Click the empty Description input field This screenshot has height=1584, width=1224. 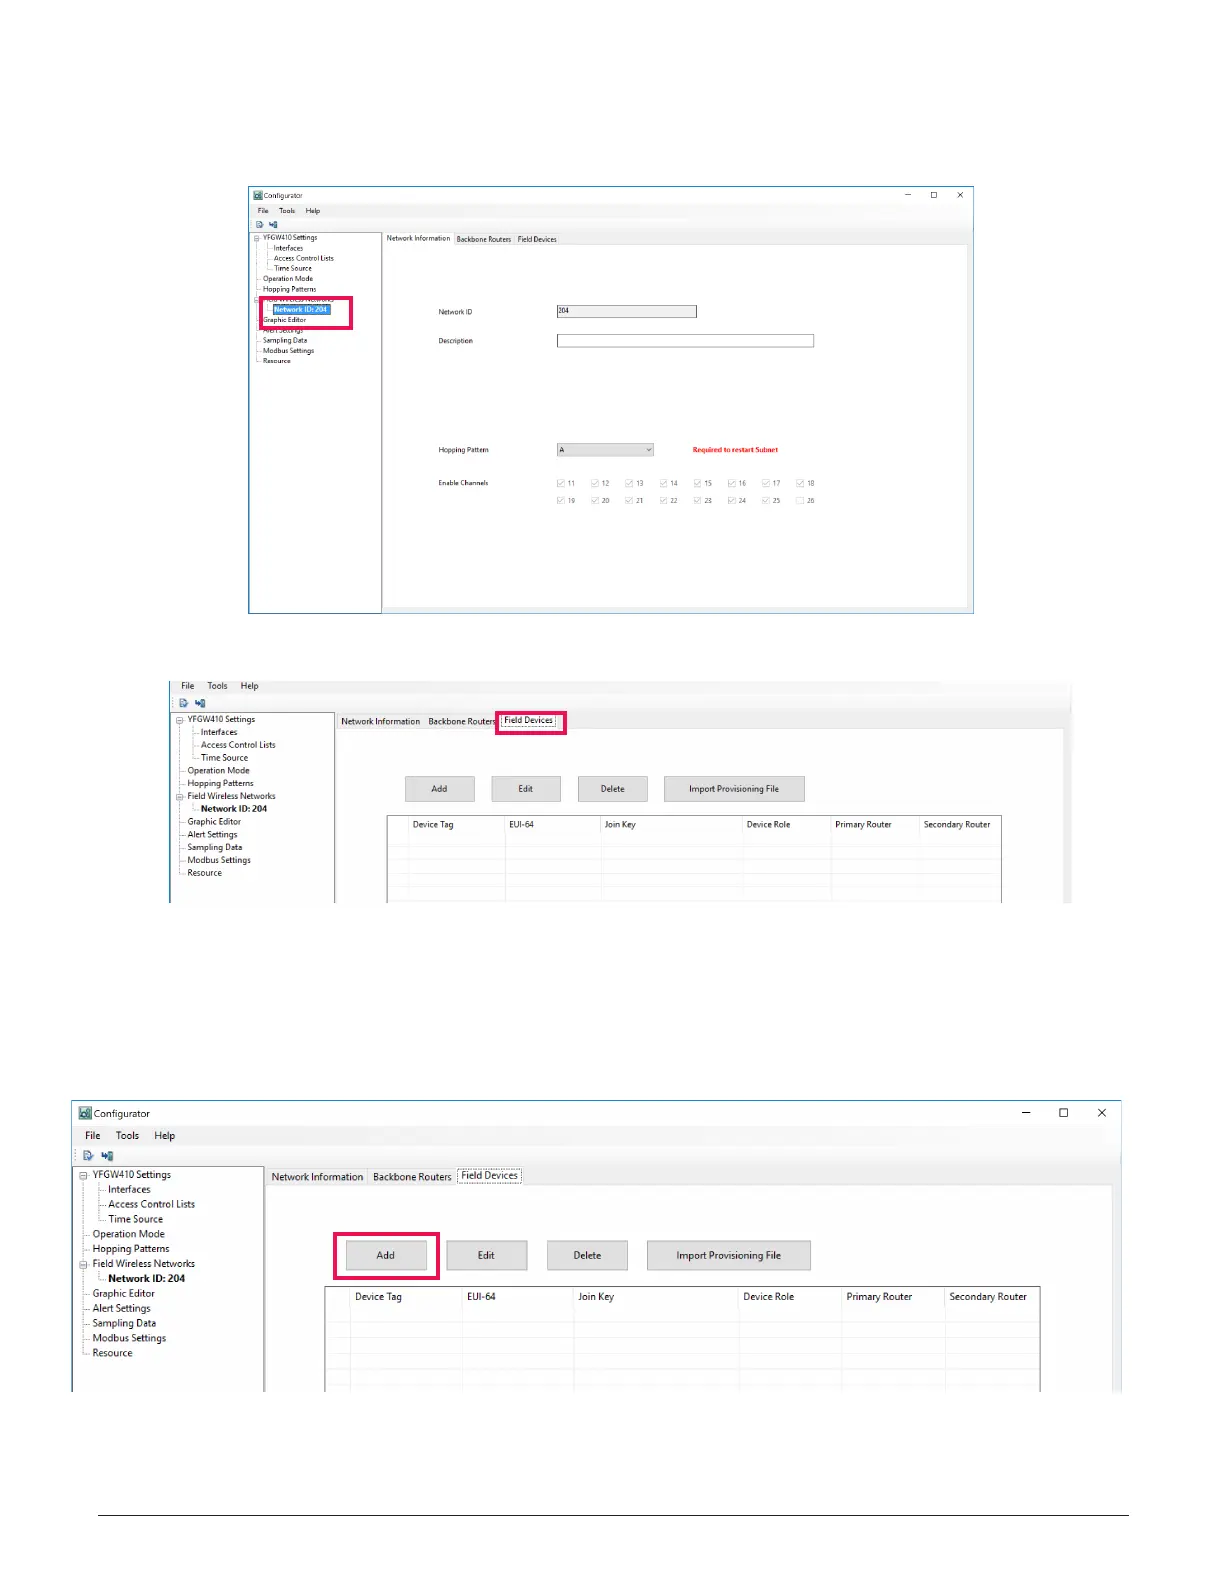(x=685, y=341)
